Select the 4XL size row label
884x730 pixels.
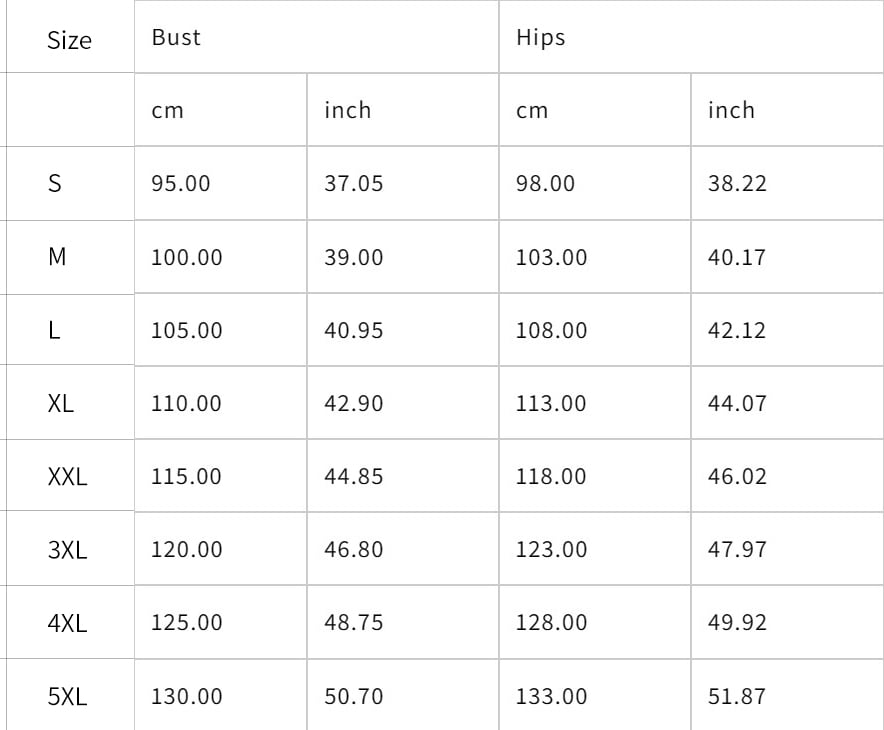pos(67,623)
